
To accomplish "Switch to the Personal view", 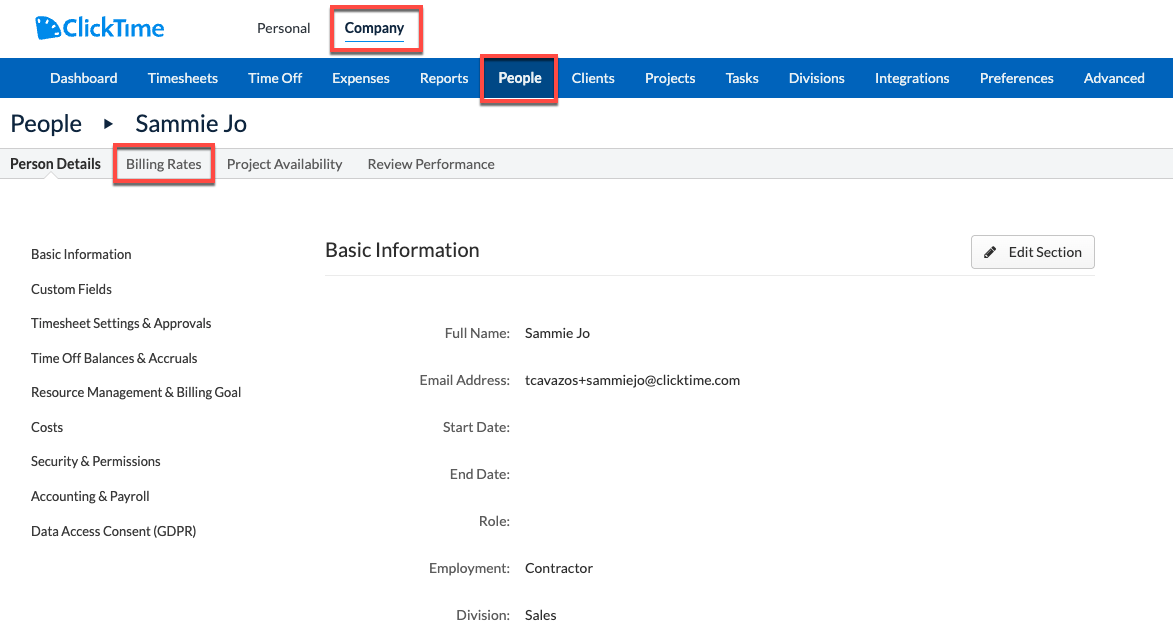I will click(284, 28).
